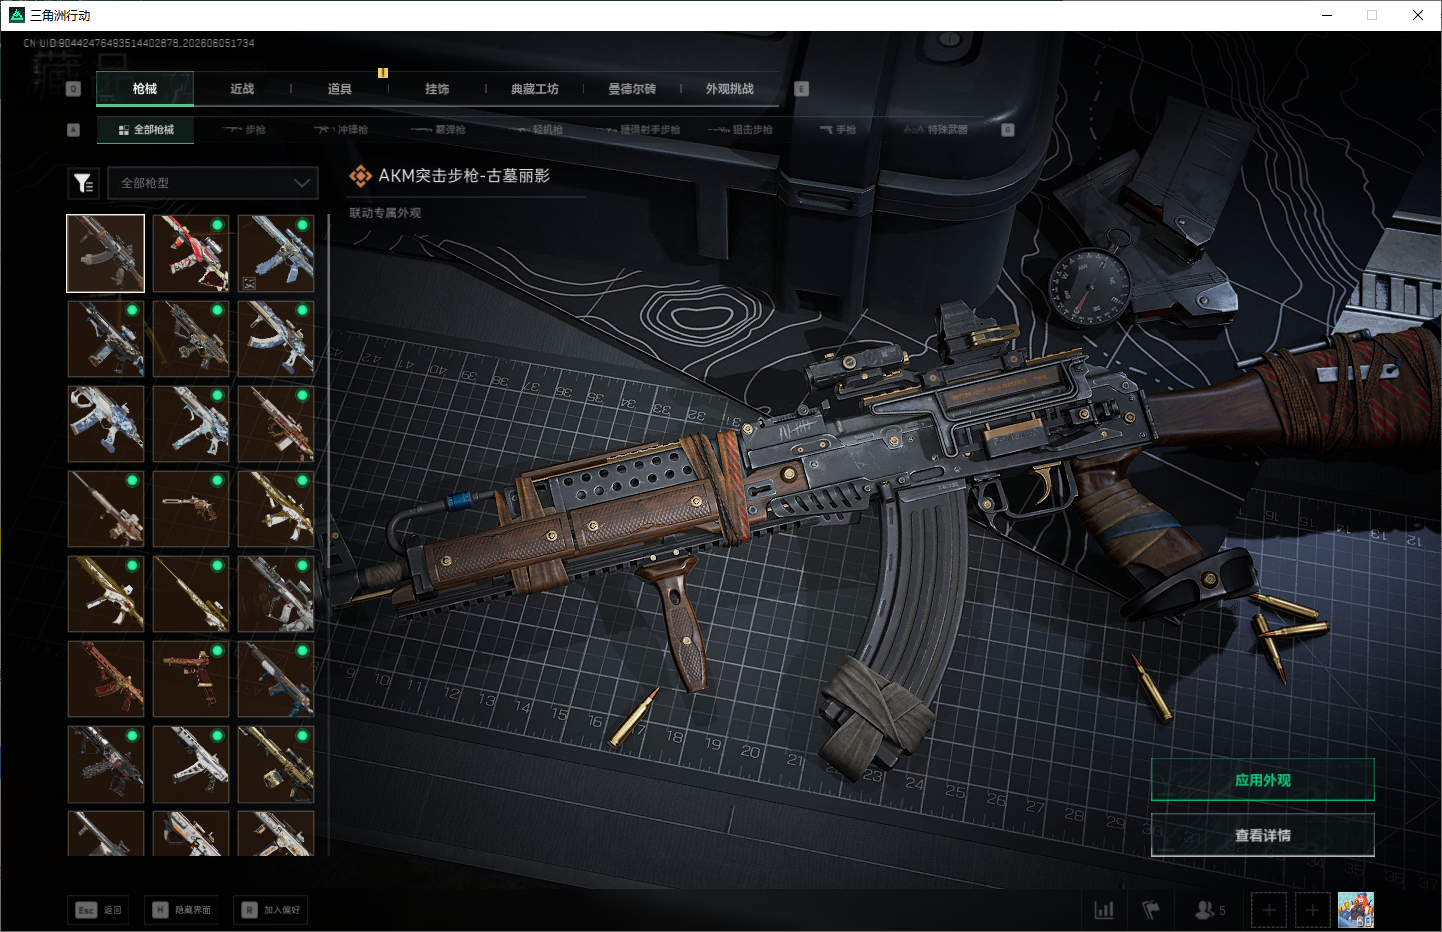Select the 全部枪械 category filter
This screenshot has height=932, width=1442.
pos(146,130)
